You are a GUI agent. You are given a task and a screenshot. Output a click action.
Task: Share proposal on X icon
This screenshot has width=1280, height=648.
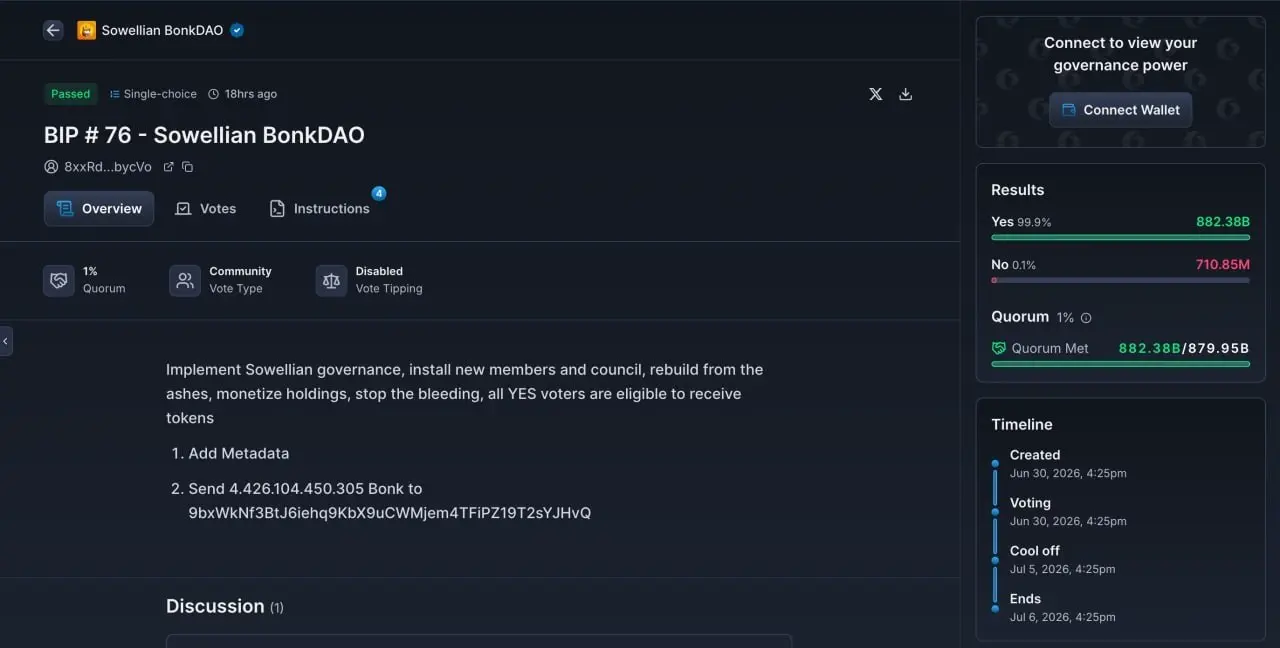[x=875, y=94]
